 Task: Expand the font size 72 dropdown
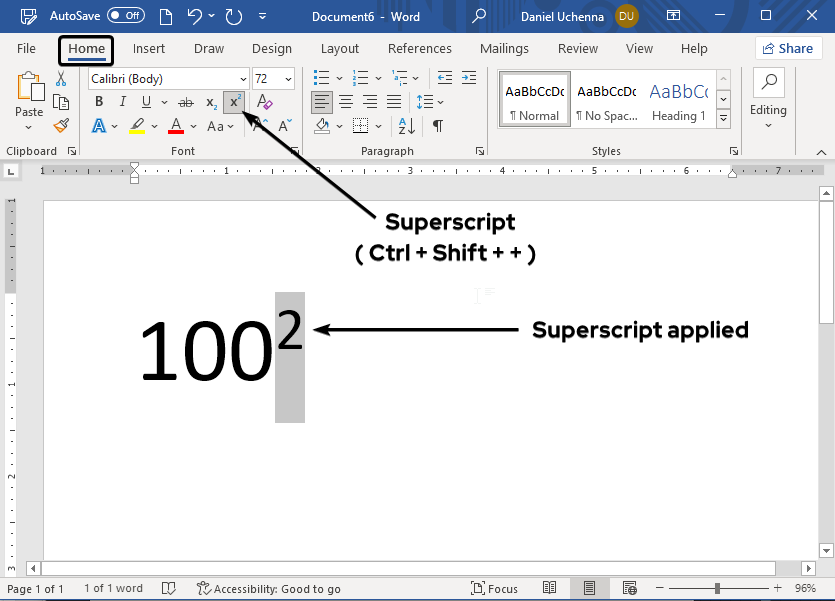tap(289, 79)
